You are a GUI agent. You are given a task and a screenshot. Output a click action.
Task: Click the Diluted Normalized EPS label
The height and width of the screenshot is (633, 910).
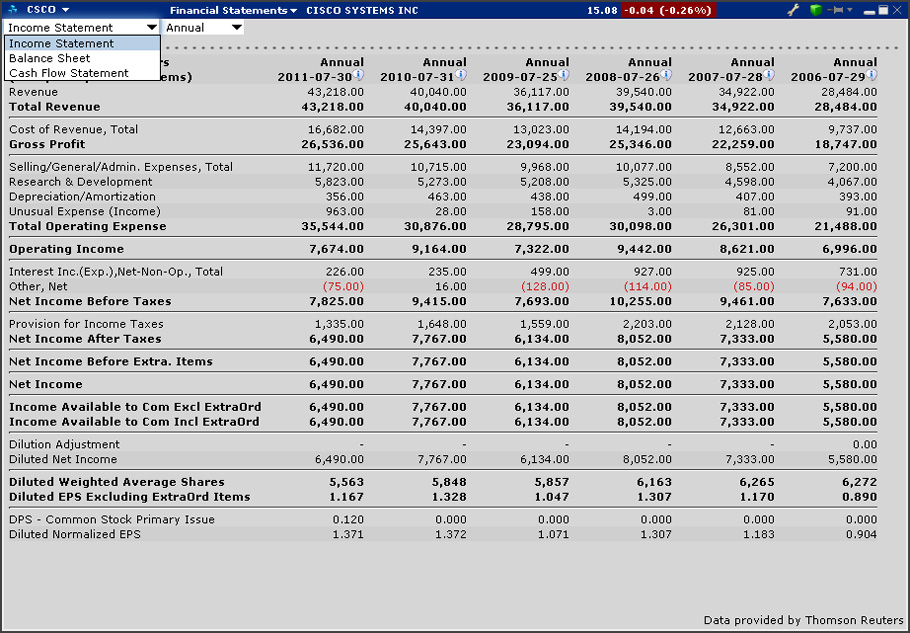[x=75, y=534]
